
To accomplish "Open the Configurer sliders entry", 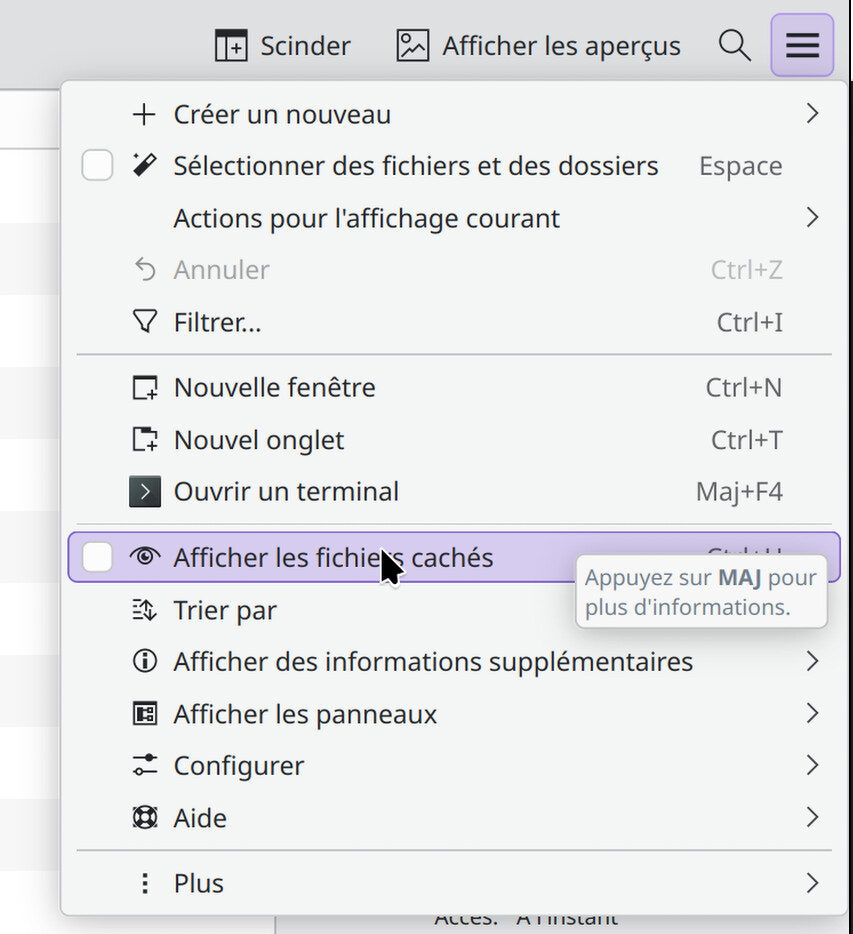I will [454, 765].
